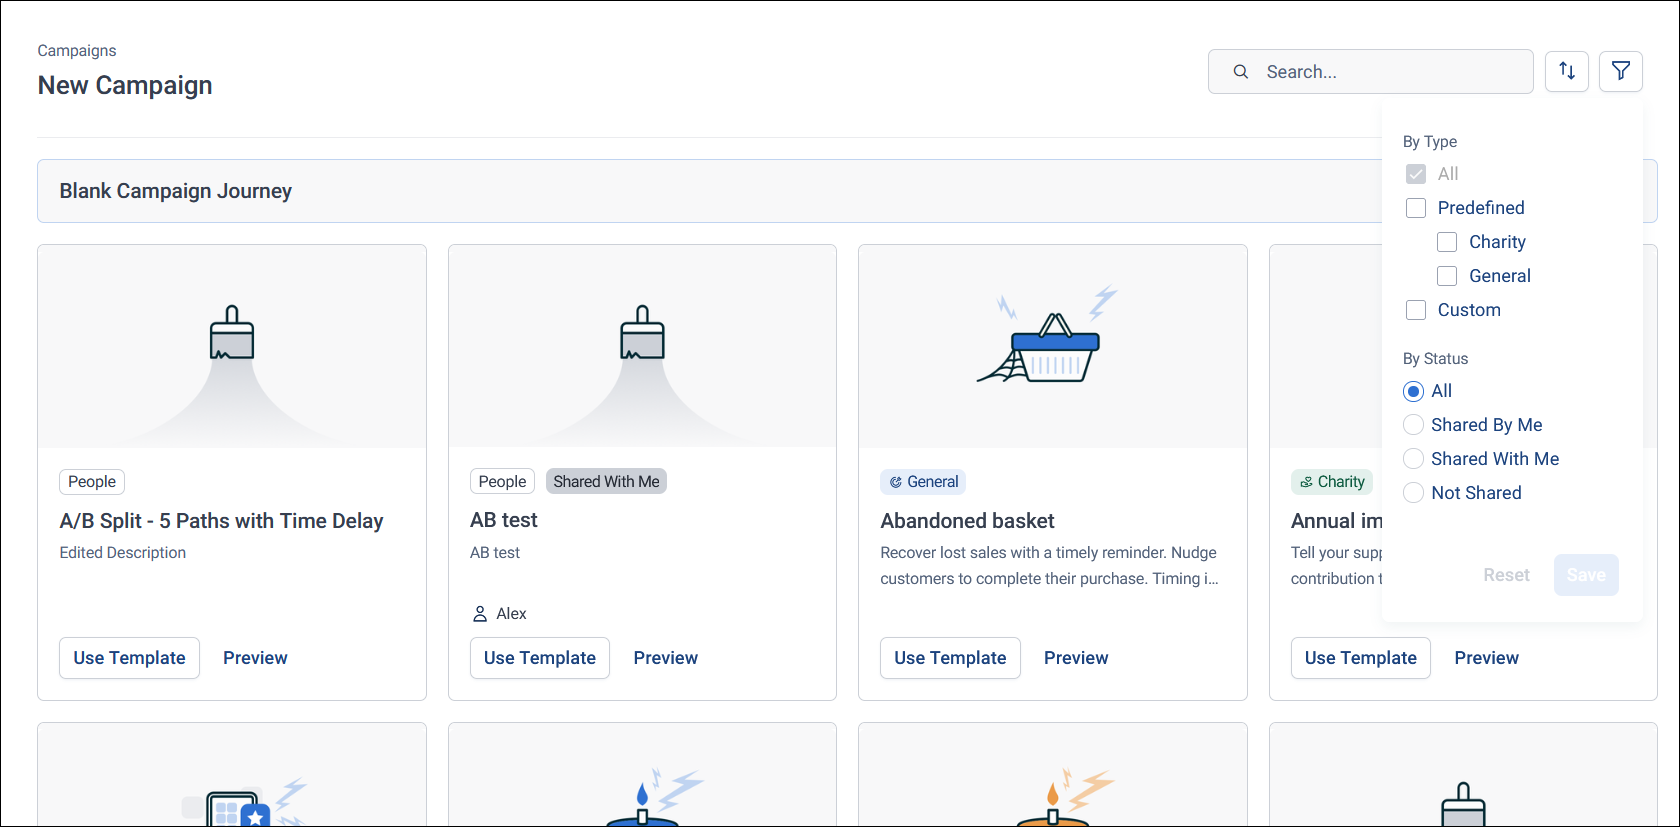
Task: Use Template for Annual impact card
Action: (1361, 658)
